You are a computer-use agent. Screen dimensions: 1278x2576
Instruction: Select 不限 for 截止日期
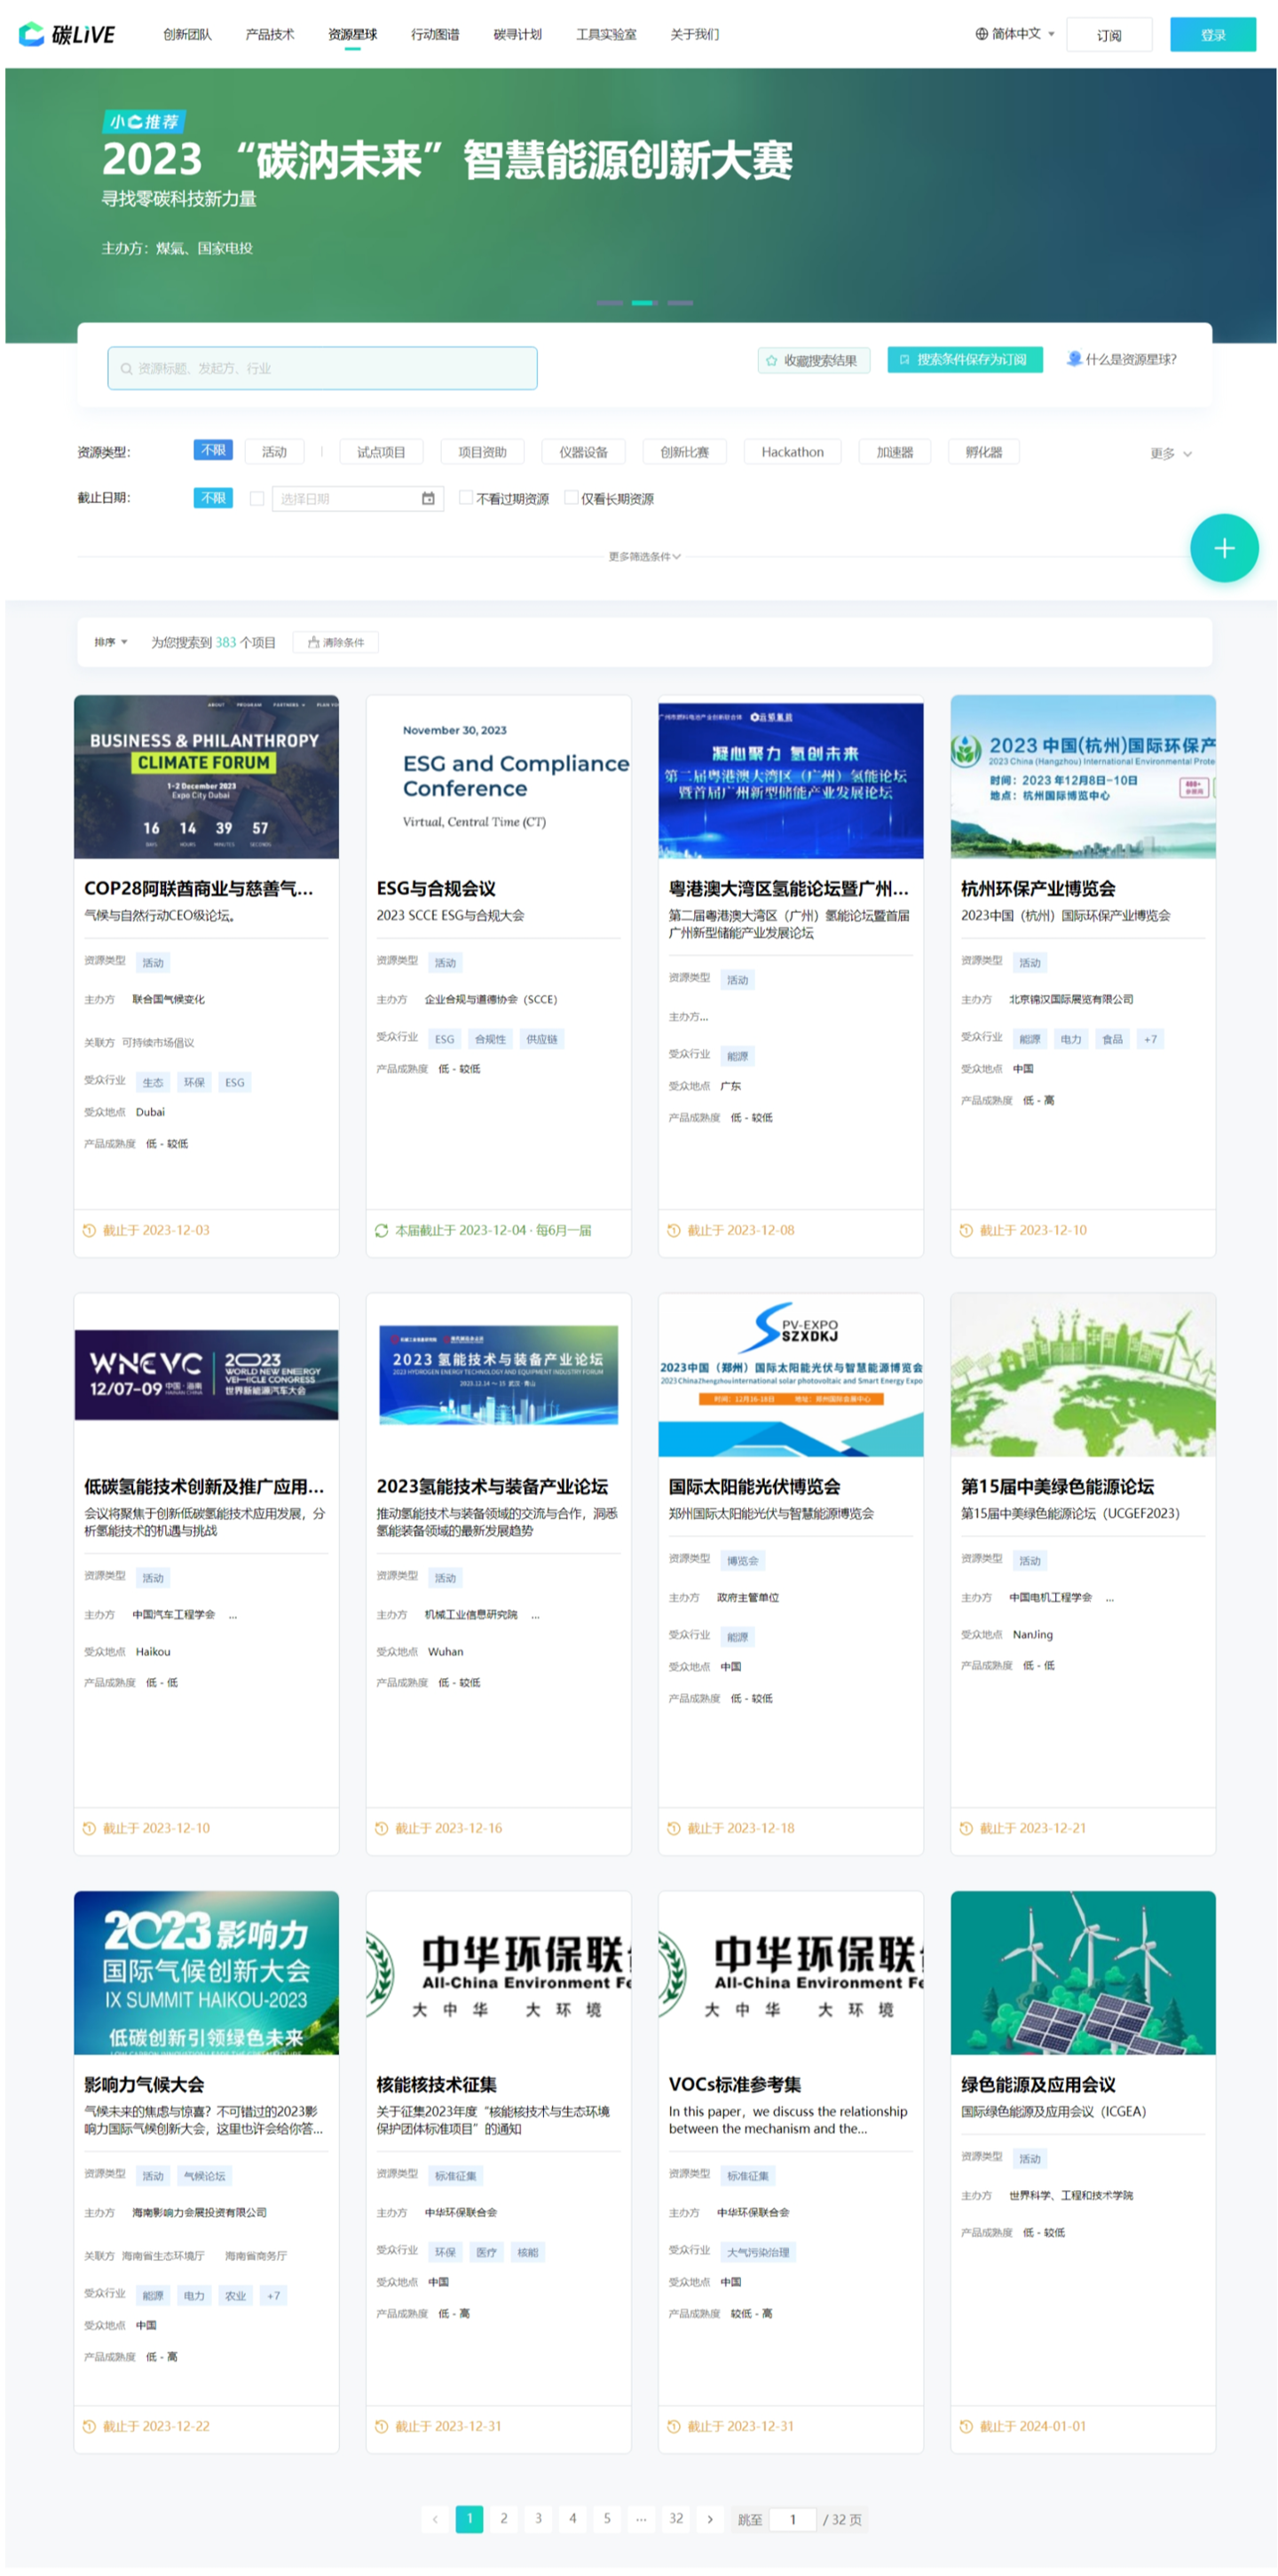(213, 498)
